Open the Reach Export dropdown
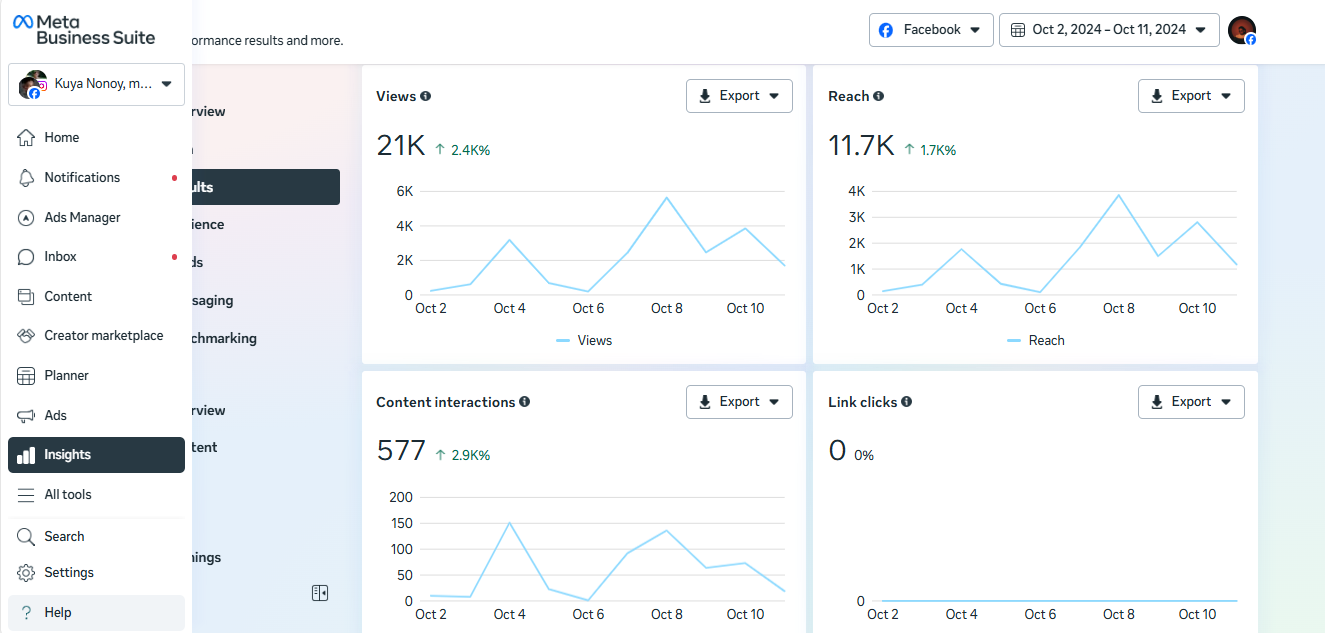 (x=1191, y=96)
